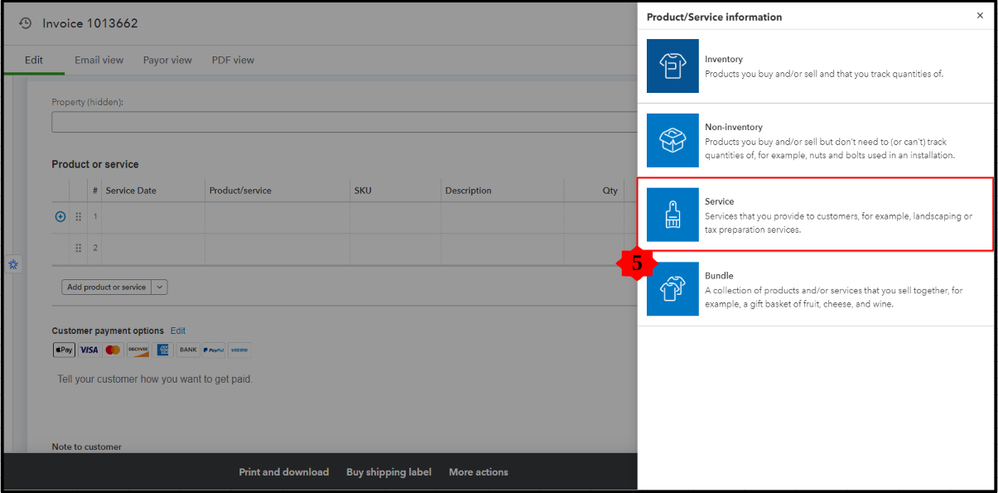Click 'Tell your customer how you want to get paid'
The height and width of the screenshot is (493, 998).
coord(155,380)
